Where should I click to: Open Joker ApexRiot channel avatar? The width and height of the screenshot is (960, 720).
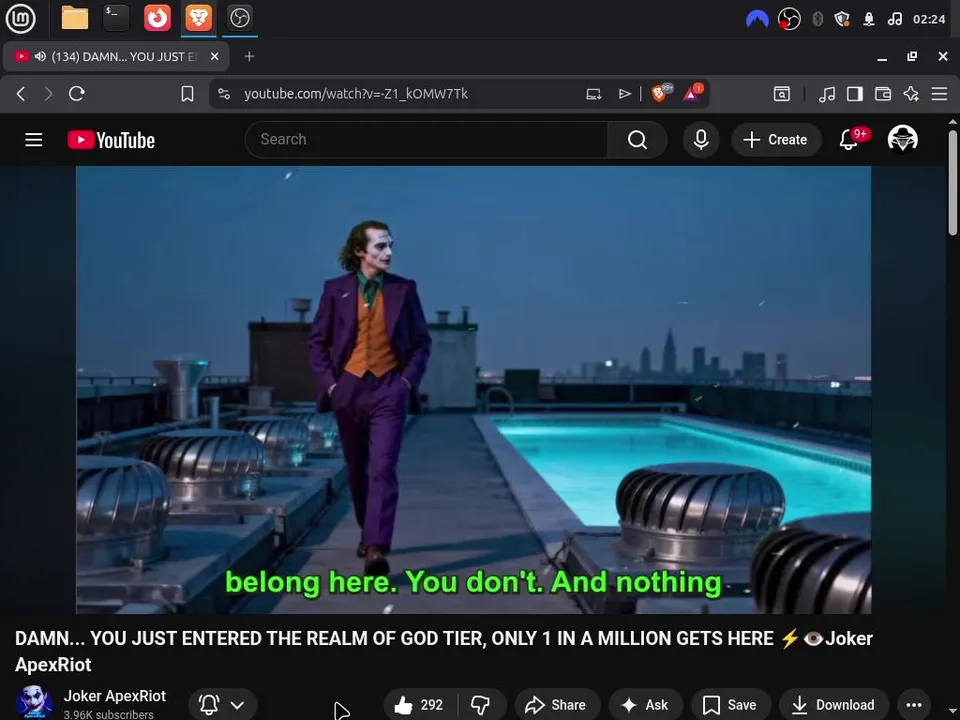tap(33, 703)
